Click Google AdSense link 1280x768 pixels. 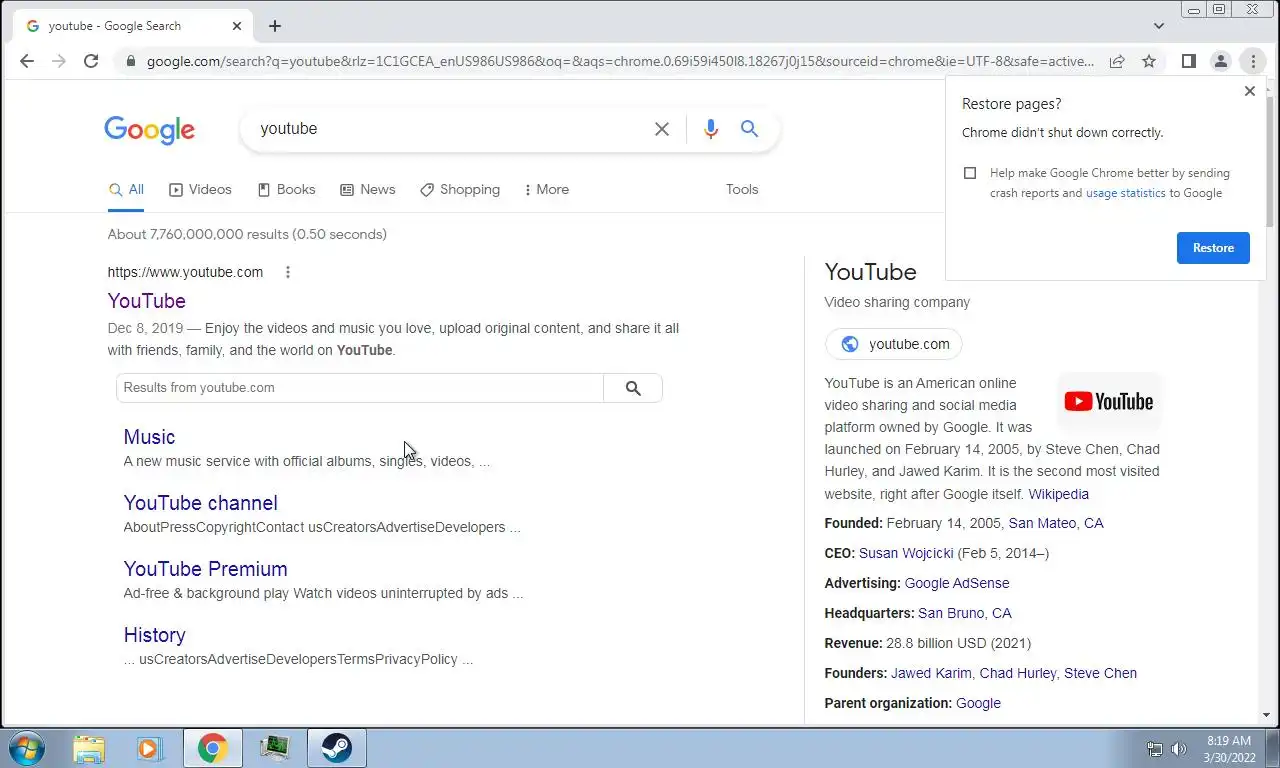click(x=957, y=583)
